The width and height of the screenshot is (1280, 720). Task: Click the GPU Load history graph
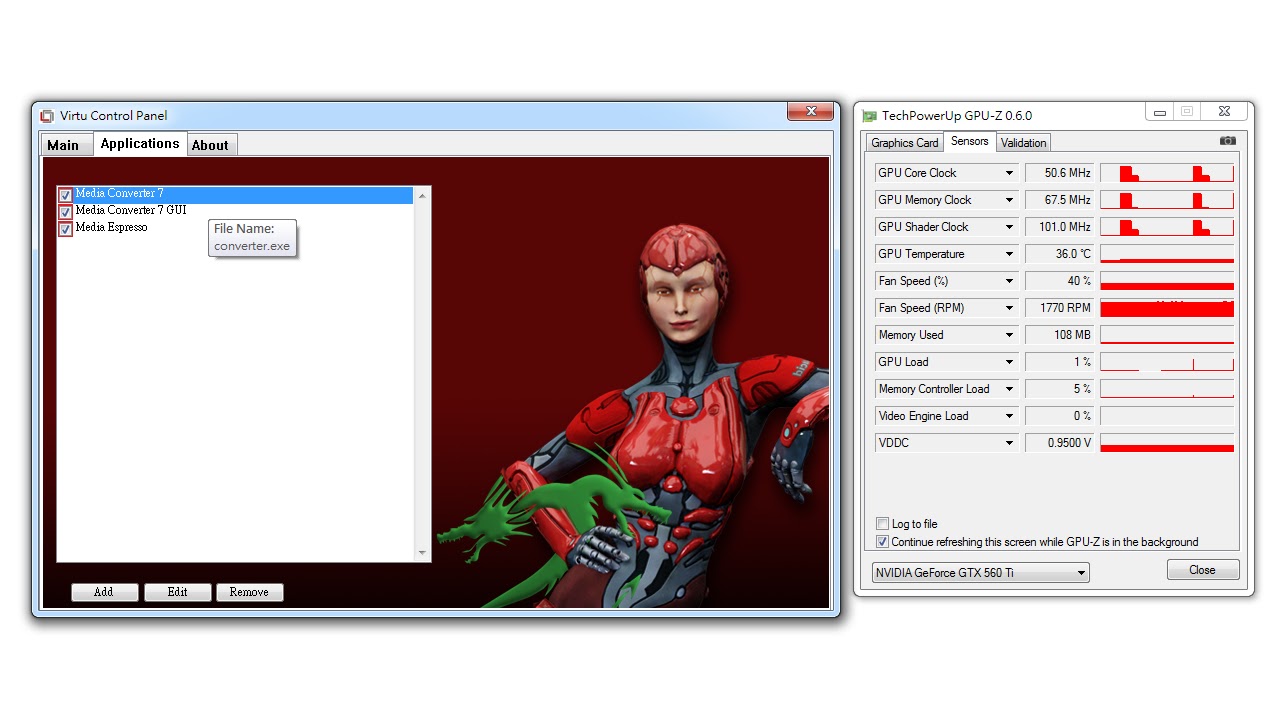tap(1167, 362)
